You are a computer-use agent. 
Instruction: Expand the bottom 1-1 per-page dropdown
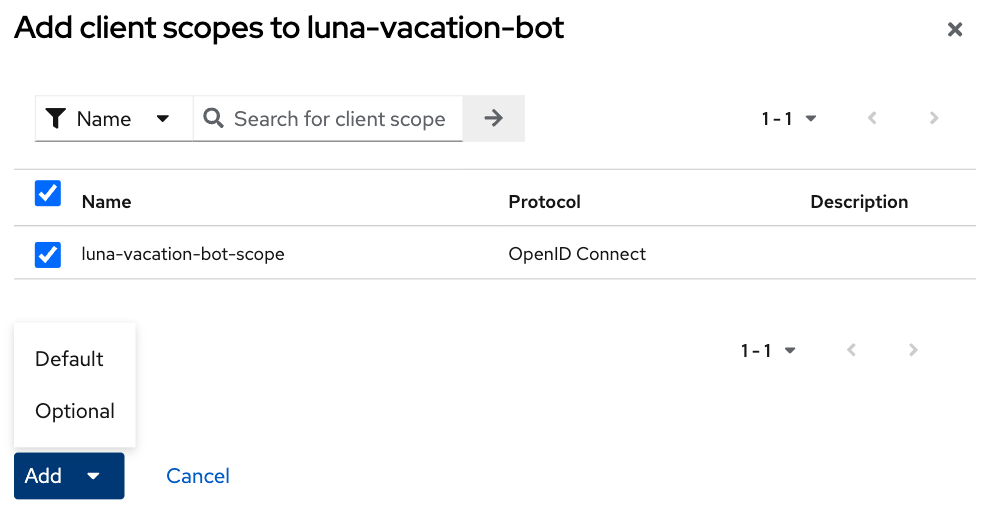click(768, 350)
